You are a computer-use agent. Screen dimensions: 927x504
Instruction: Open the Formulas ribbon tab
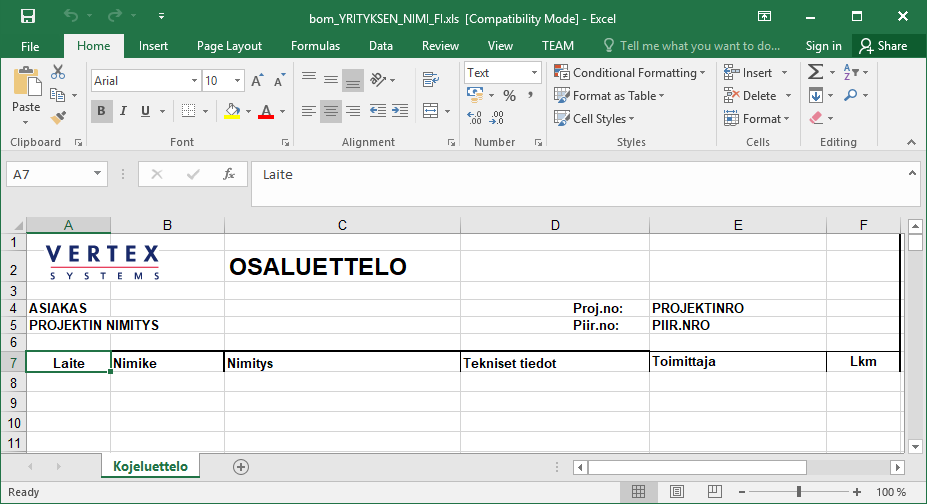click(315, 46)
